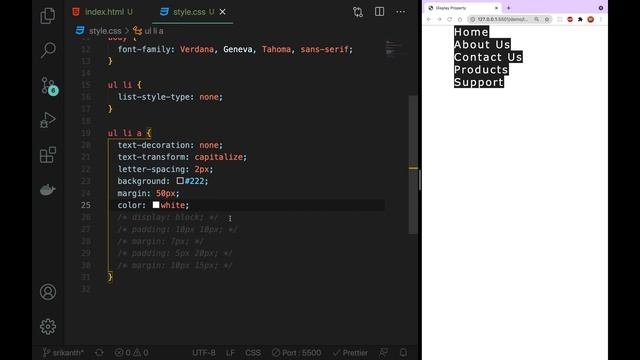Click the red ad-blocker extension icon
640x360 pixels.
pos(570,19)
